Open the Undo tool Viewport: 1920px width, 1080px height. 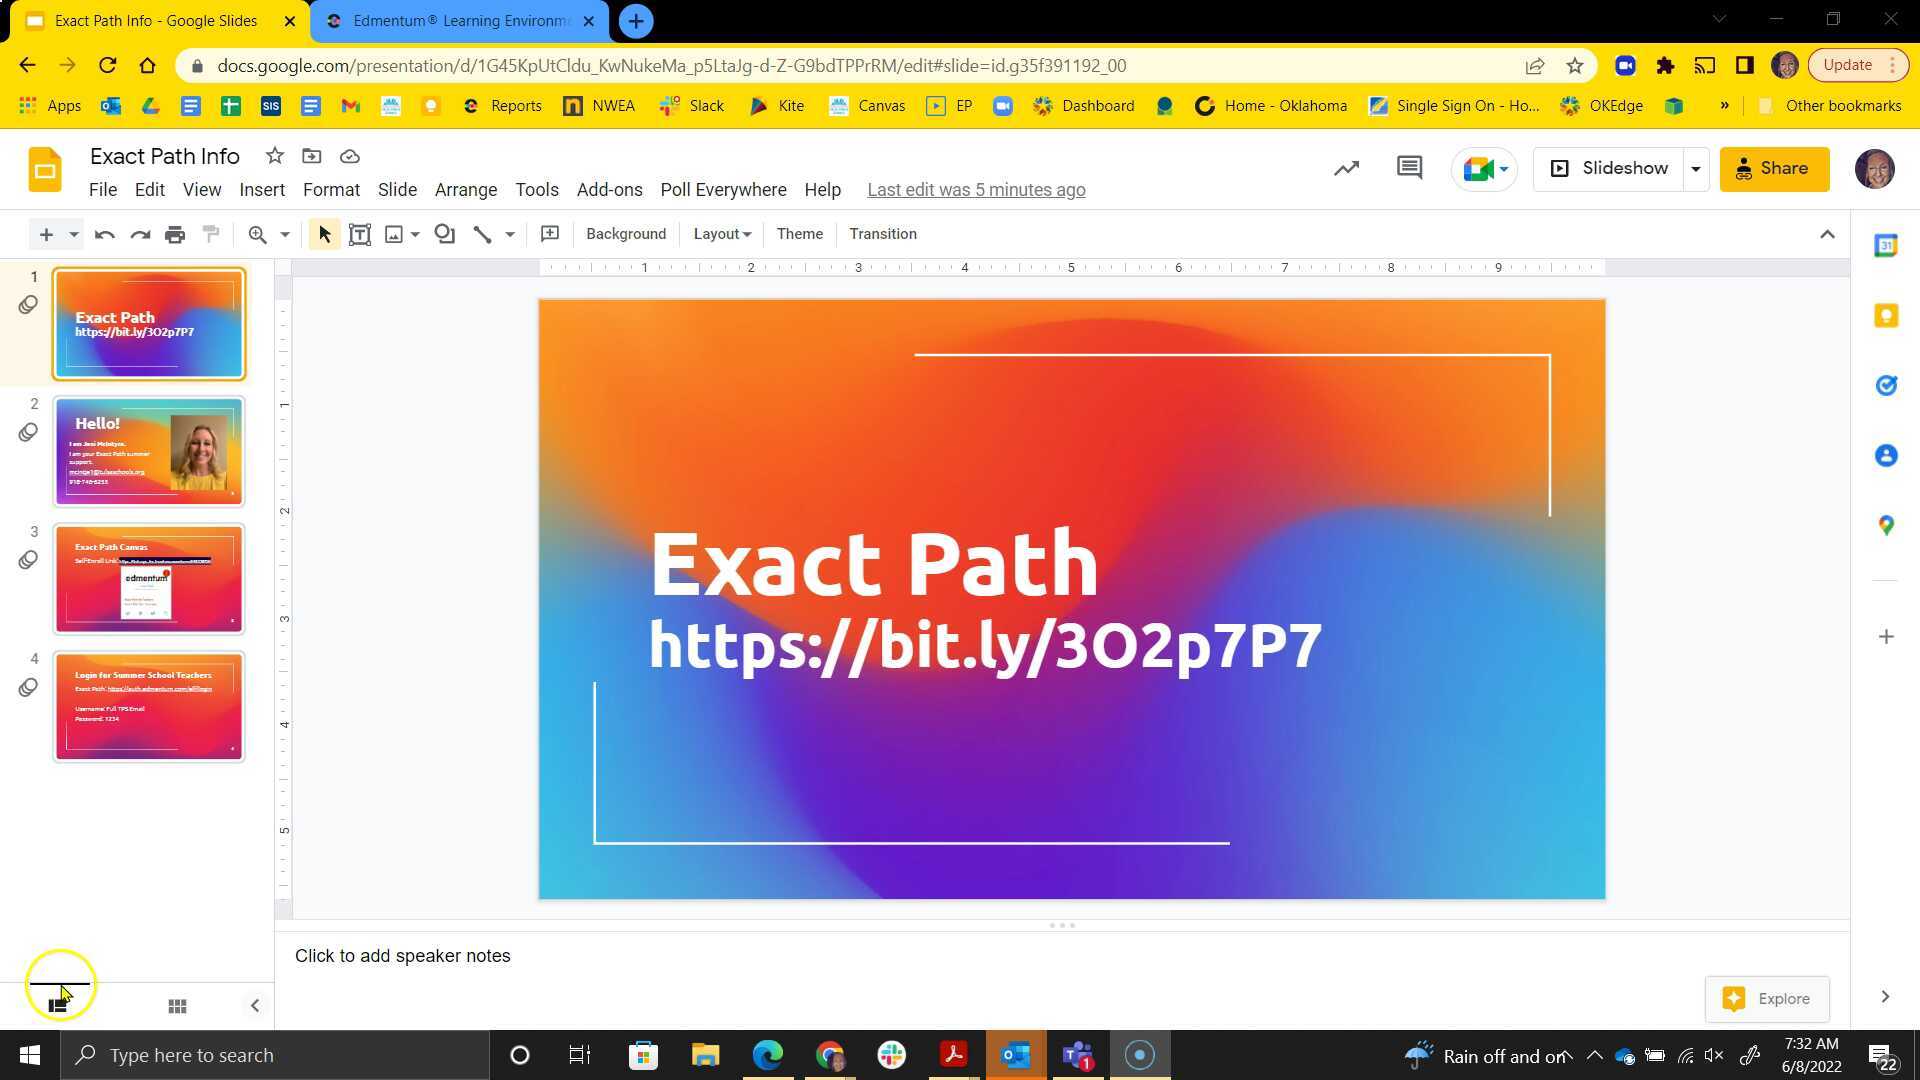[x=104, y=234]
